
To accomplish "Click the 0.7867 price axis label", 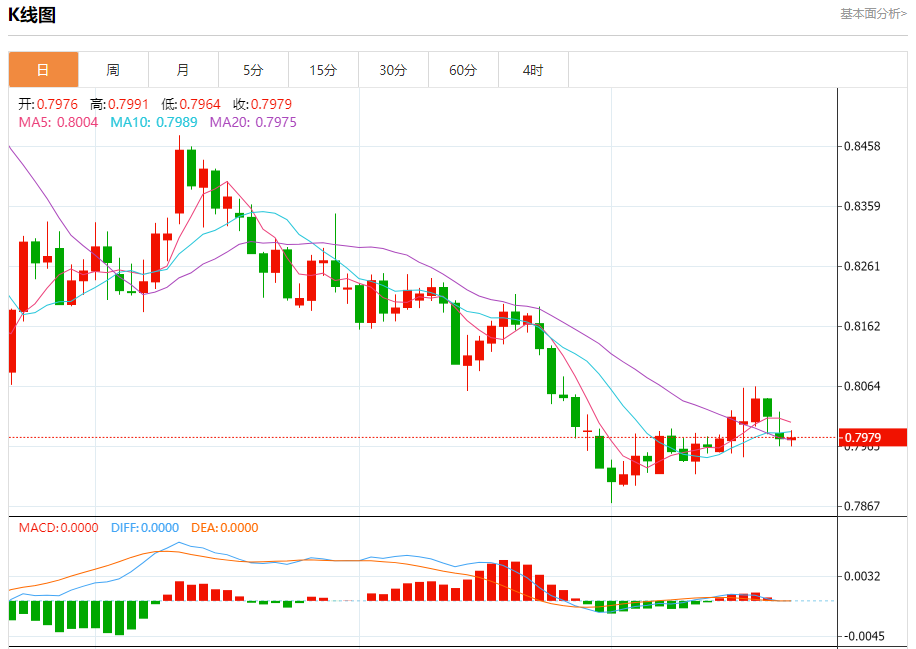I will point(862,506).
